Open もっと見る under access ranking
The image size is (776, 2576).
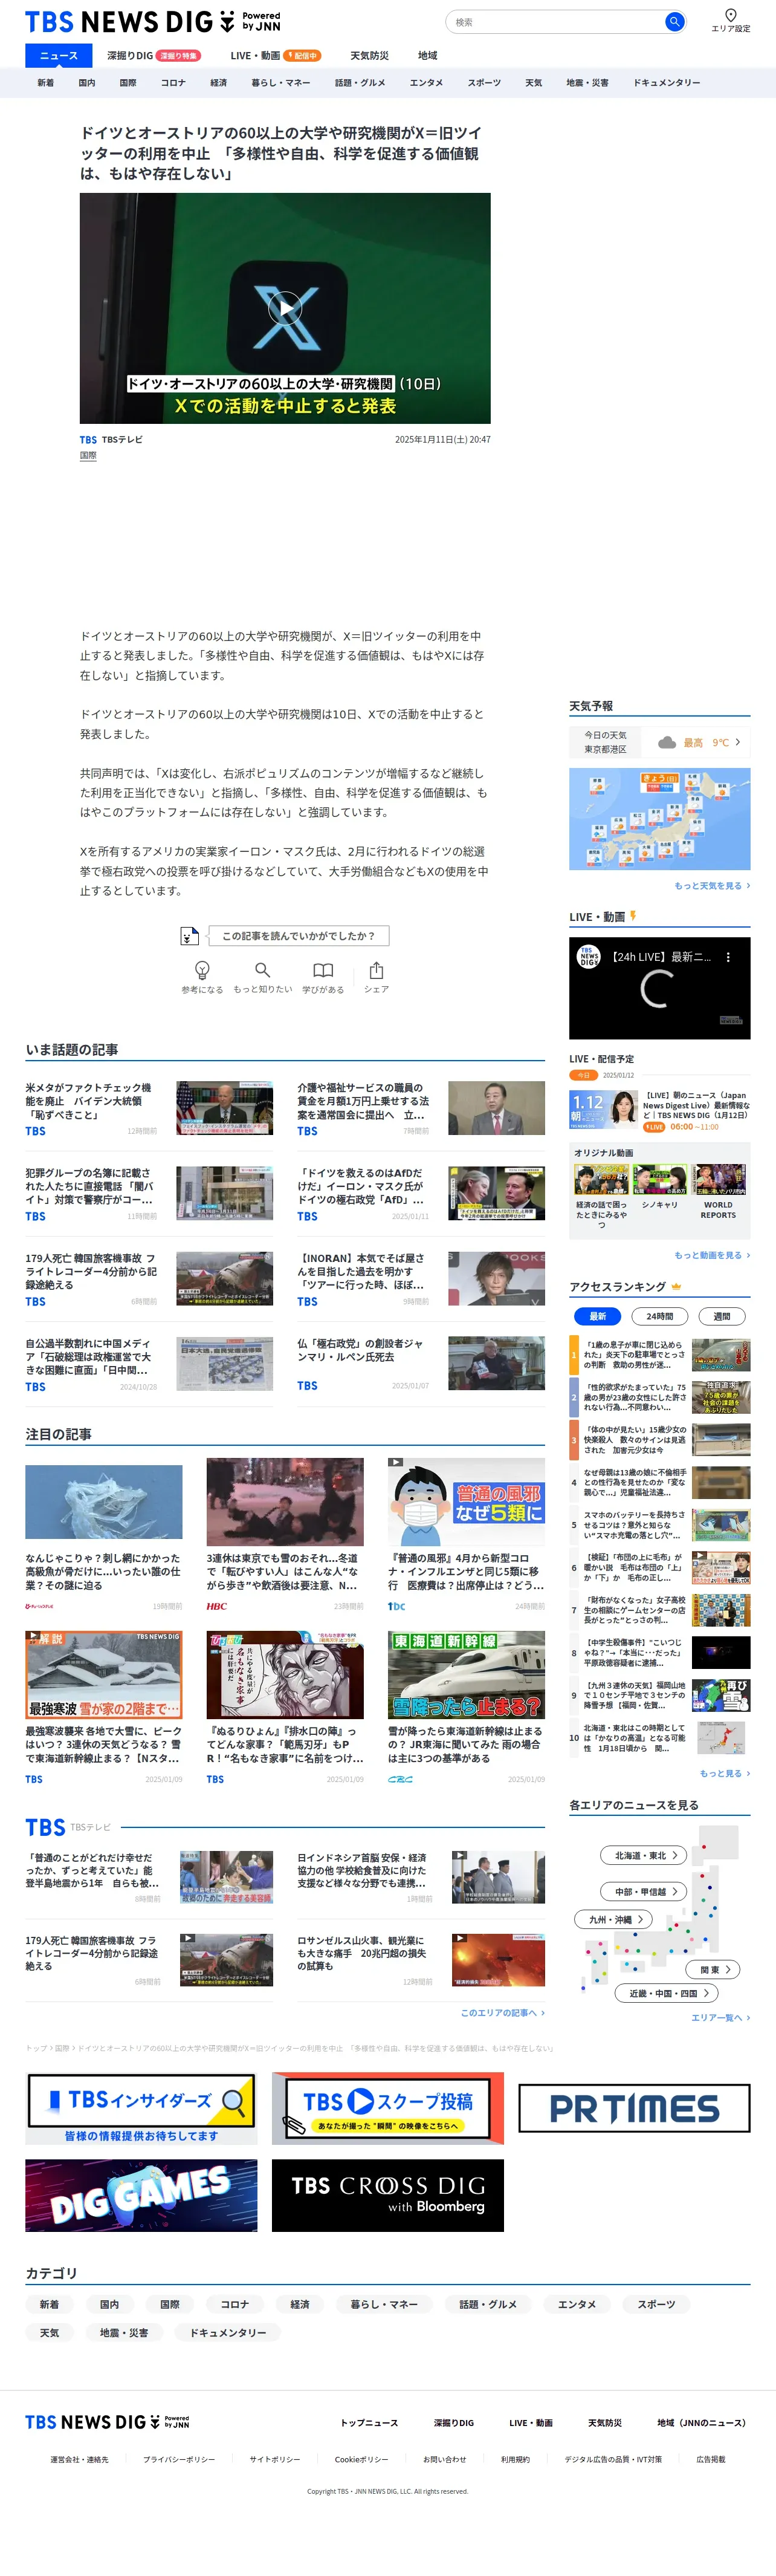pyautogui.click(x=724, y=1773)
